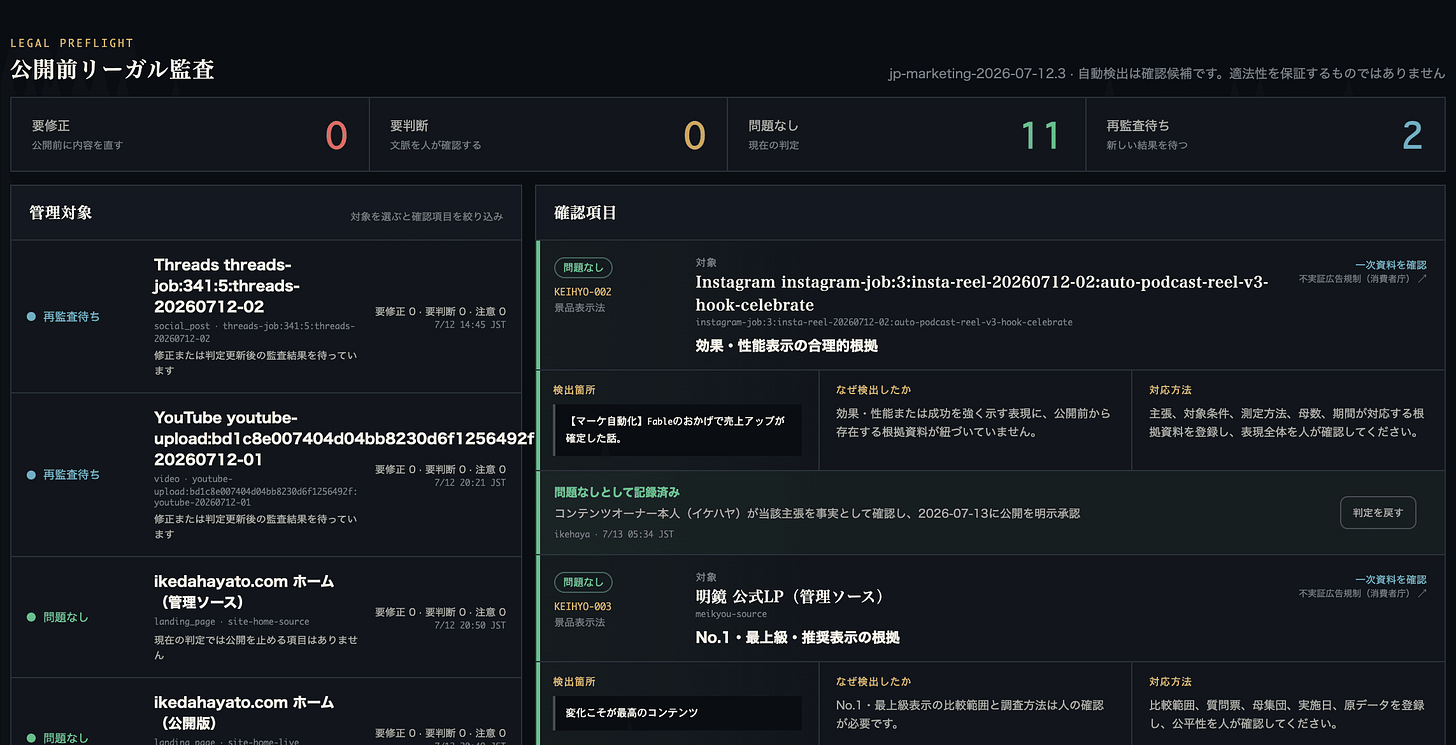Click the detected quote 変化こそが最高のコンテンツ

(677, 713)
